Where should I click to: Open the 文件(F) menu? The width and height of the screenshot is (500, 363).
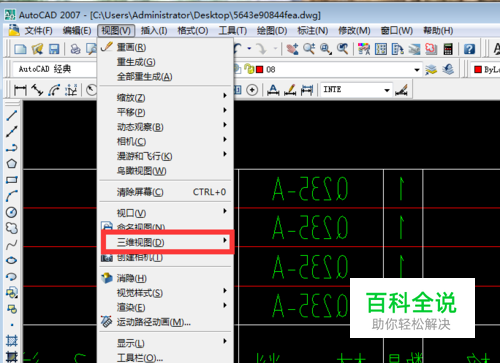coord(38,31)
